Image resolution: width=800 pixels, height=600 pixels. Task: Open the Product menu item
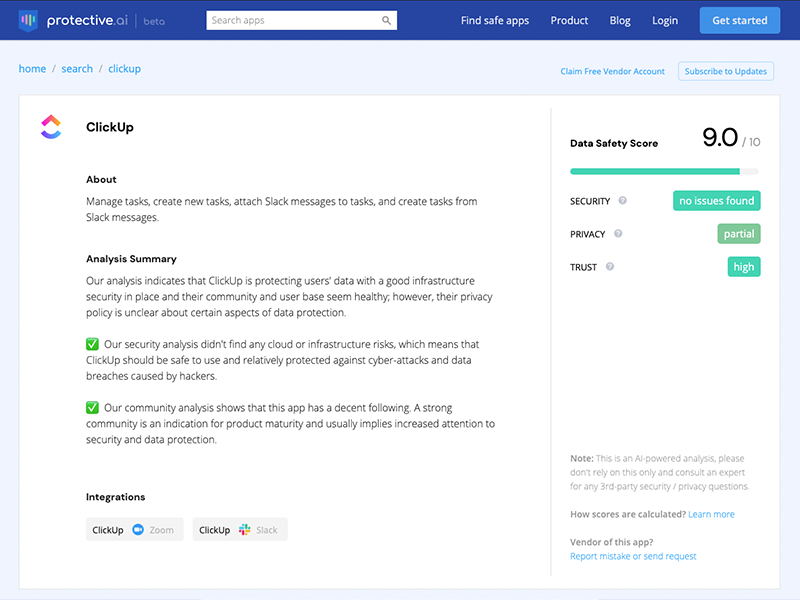pos(569,20)
